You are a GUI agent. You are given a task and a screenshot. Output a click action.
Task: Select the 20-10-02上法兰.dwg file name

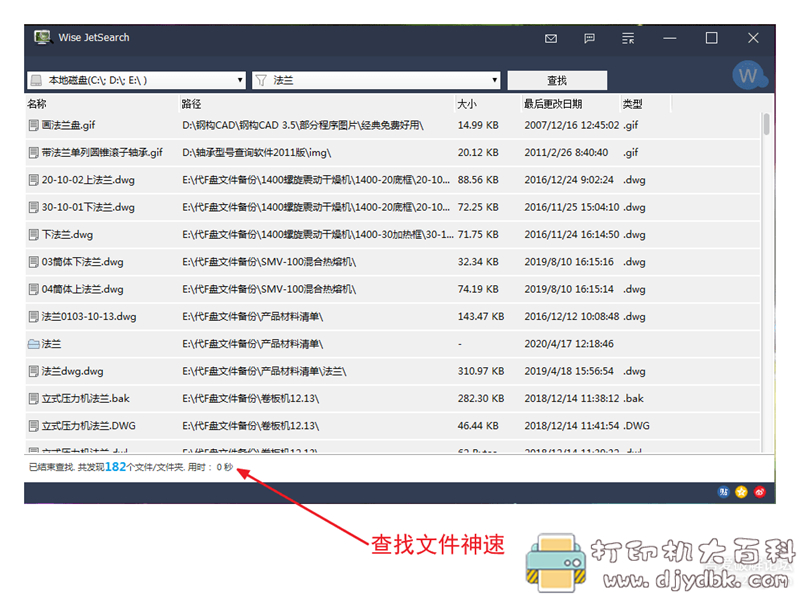tap(88, 180)
